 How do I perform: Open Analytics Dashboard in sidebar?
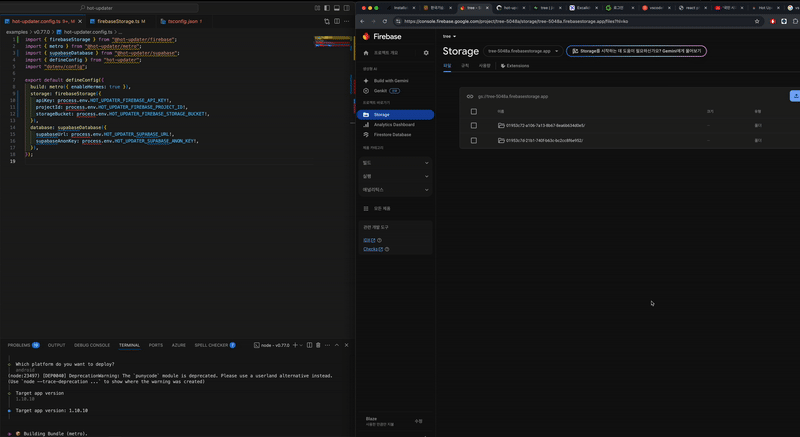389,124
